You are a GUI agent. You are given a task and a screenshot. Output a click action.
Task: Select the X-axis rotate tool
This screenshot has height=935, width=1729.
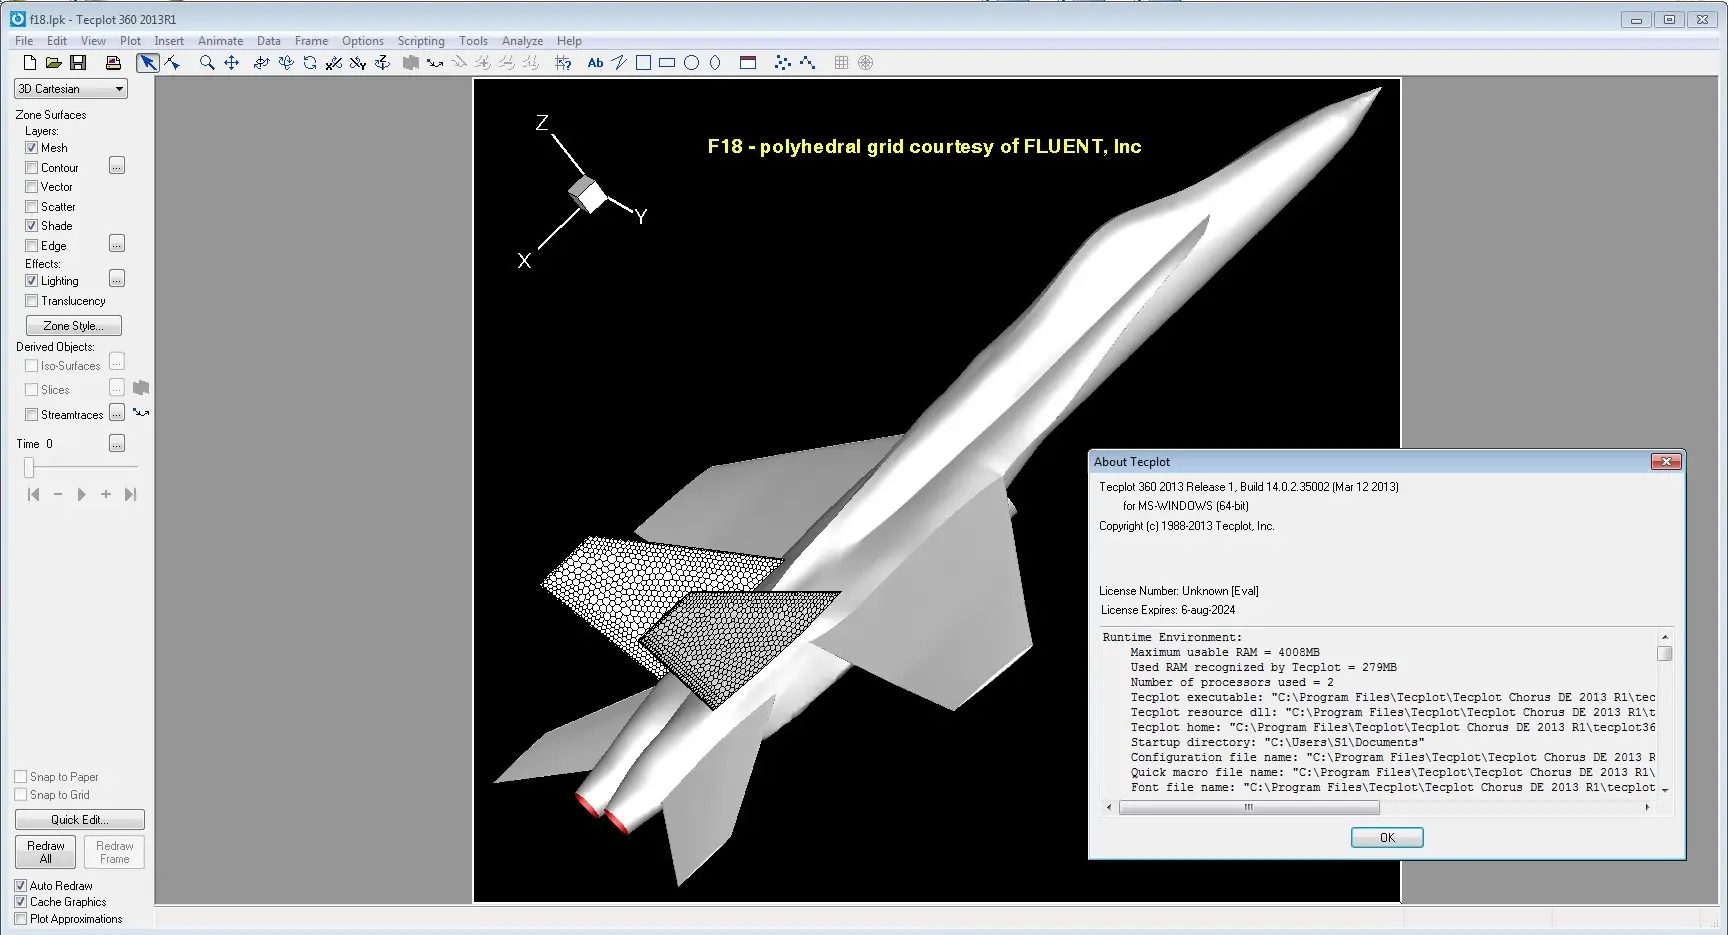[x=334, y=62]
